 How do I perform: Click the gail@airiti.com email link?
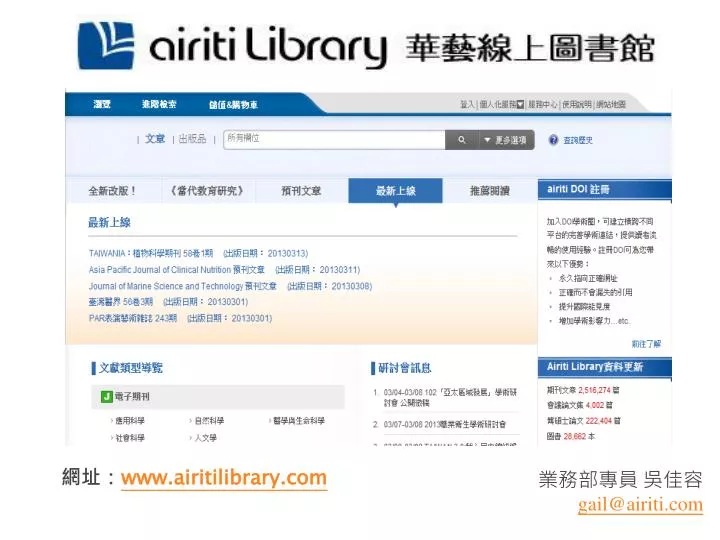(x=640, y=505)
